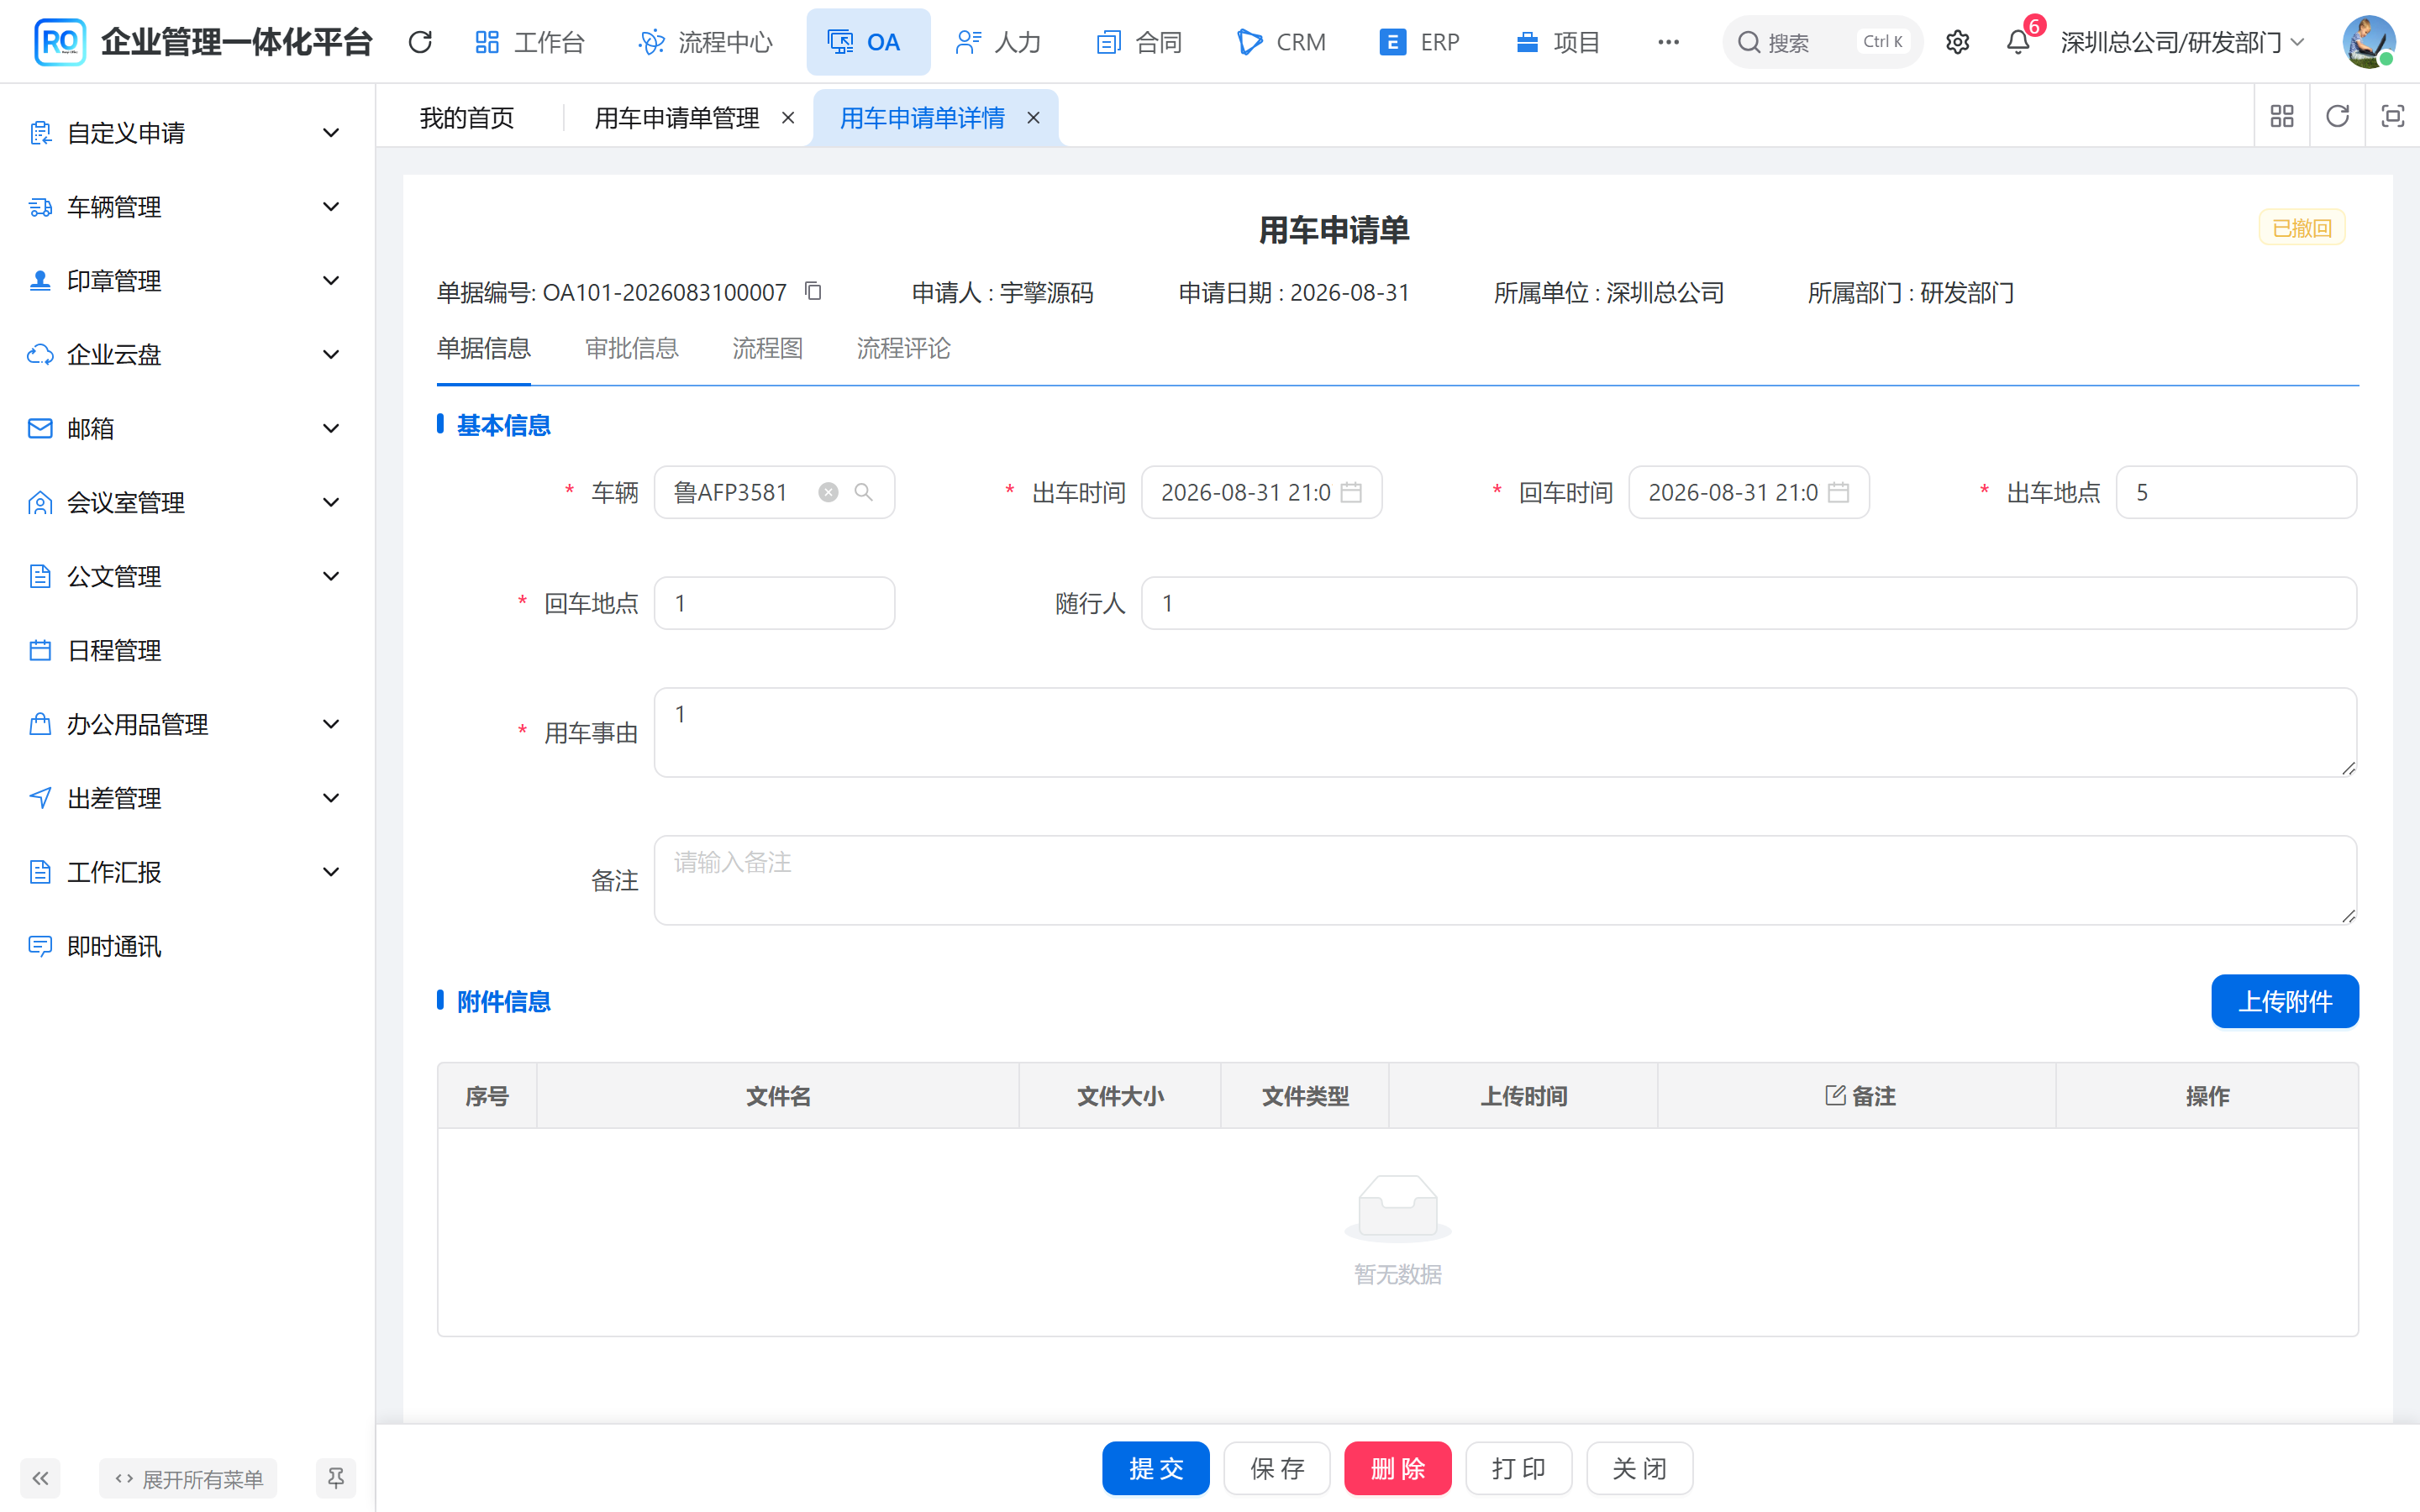This screenshot has width=2420, height=1512.
Task: Open the 流程中心 module
Action: [705, 42]
